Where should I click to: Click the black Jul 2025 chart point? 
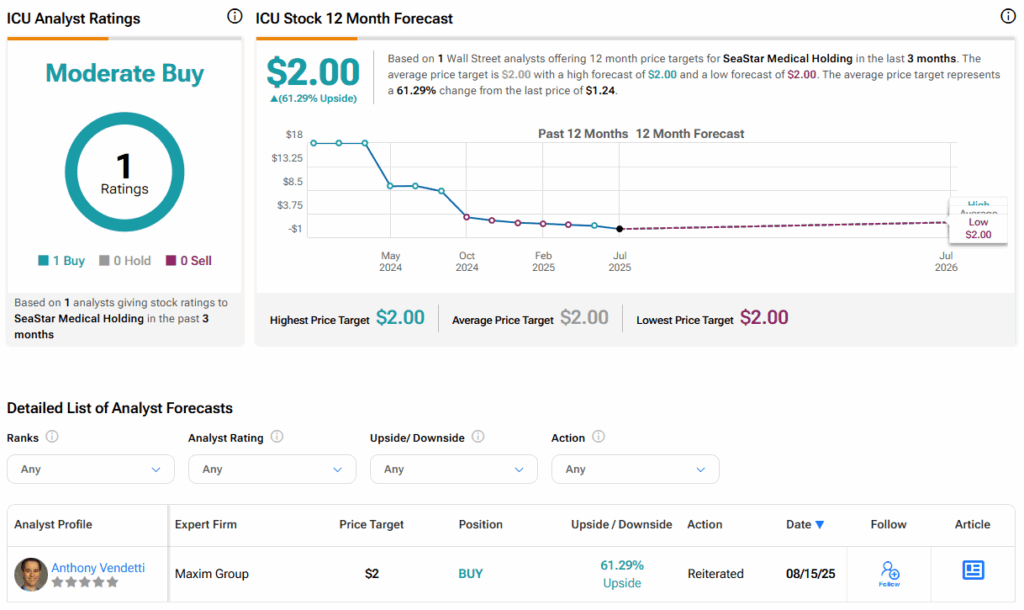[620, 229]
